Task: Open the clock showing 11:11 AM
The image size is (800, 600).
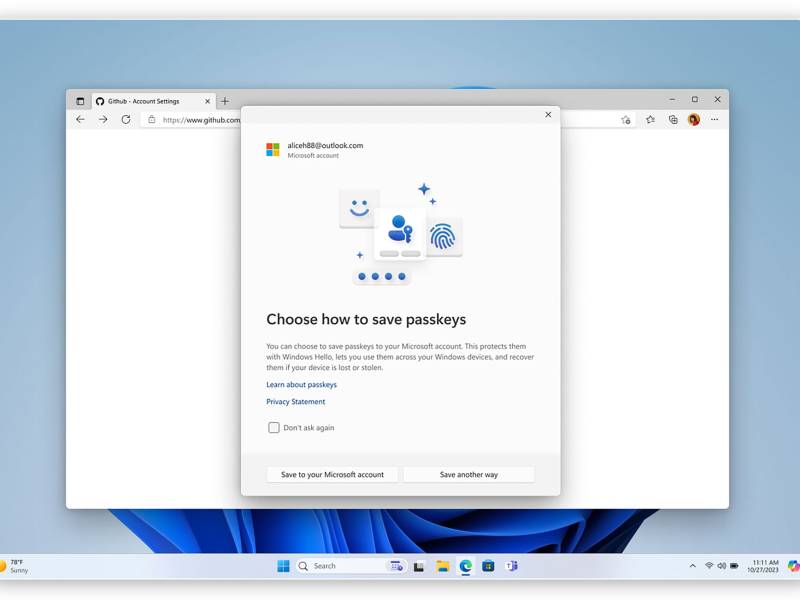Action: (x=763, y=566)
